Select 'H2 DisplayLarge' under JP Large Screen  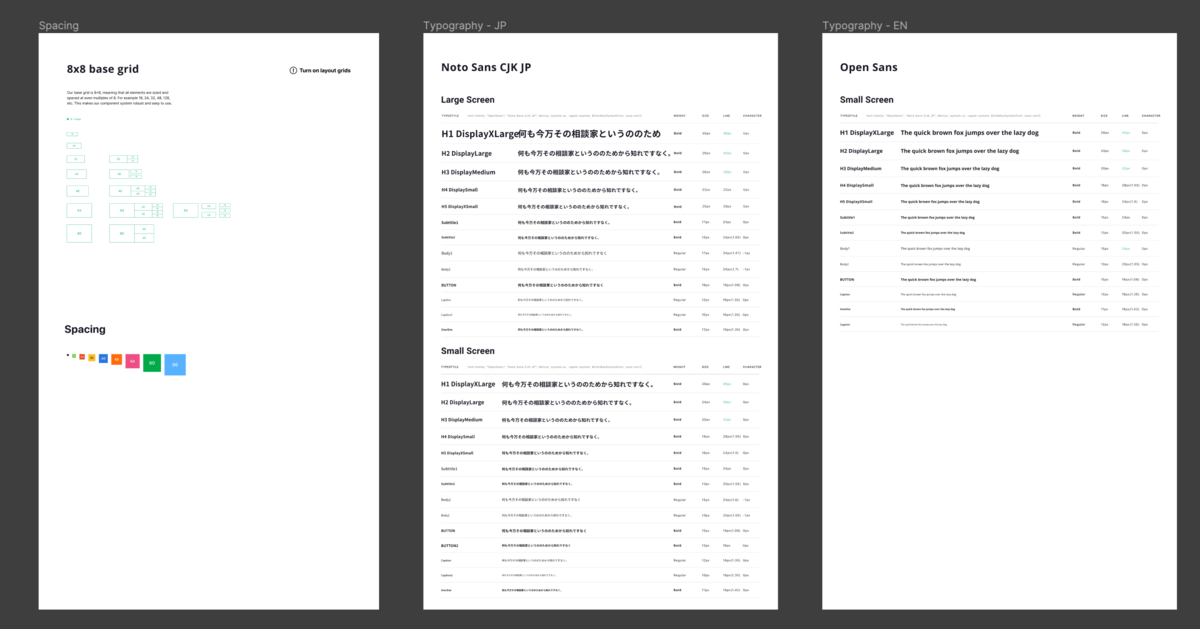[466, 153]
